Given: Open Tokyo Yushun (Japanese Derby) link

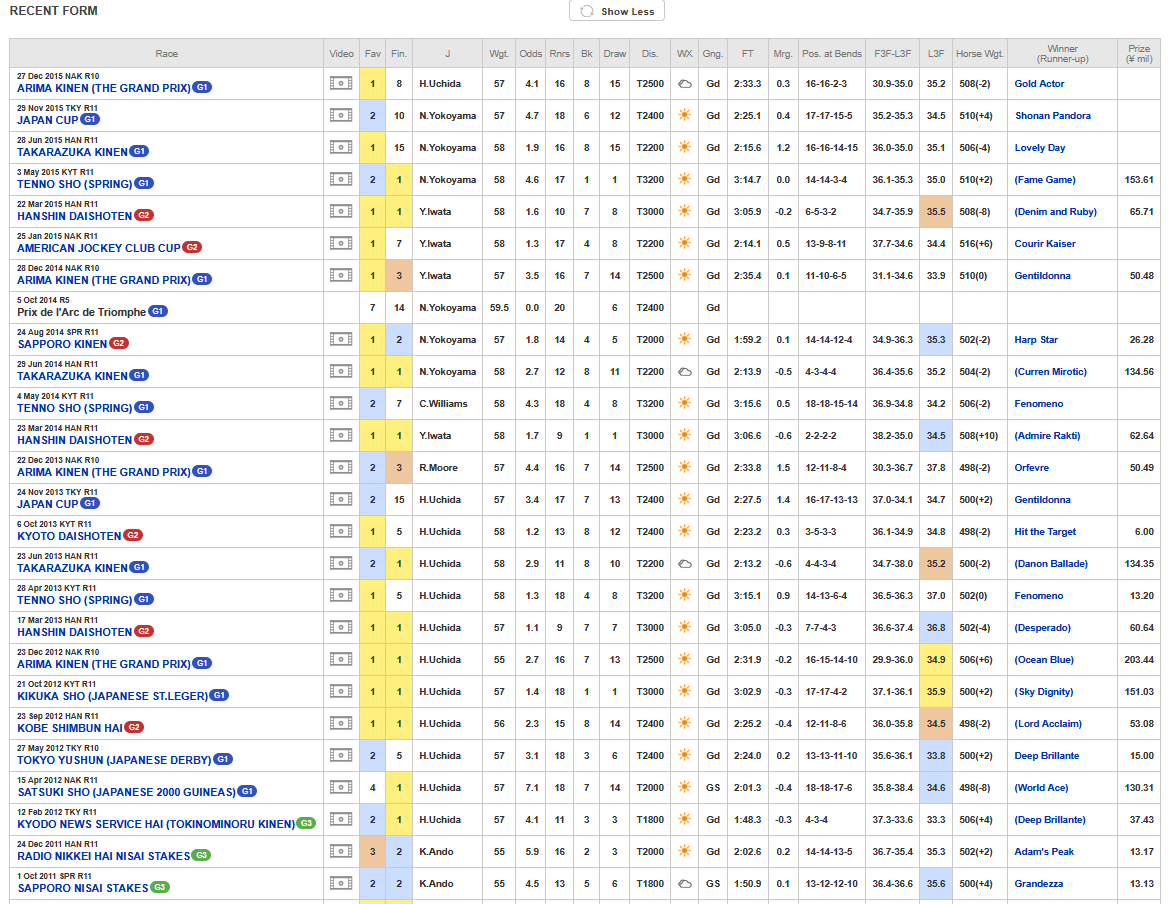Looking at the screenshot, I should click(114, 760).
